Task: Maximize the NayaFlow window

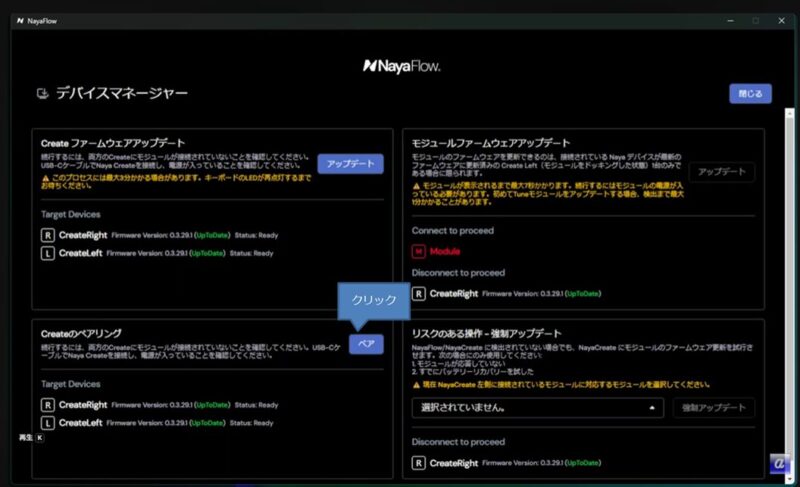Action: coord(755,20)
